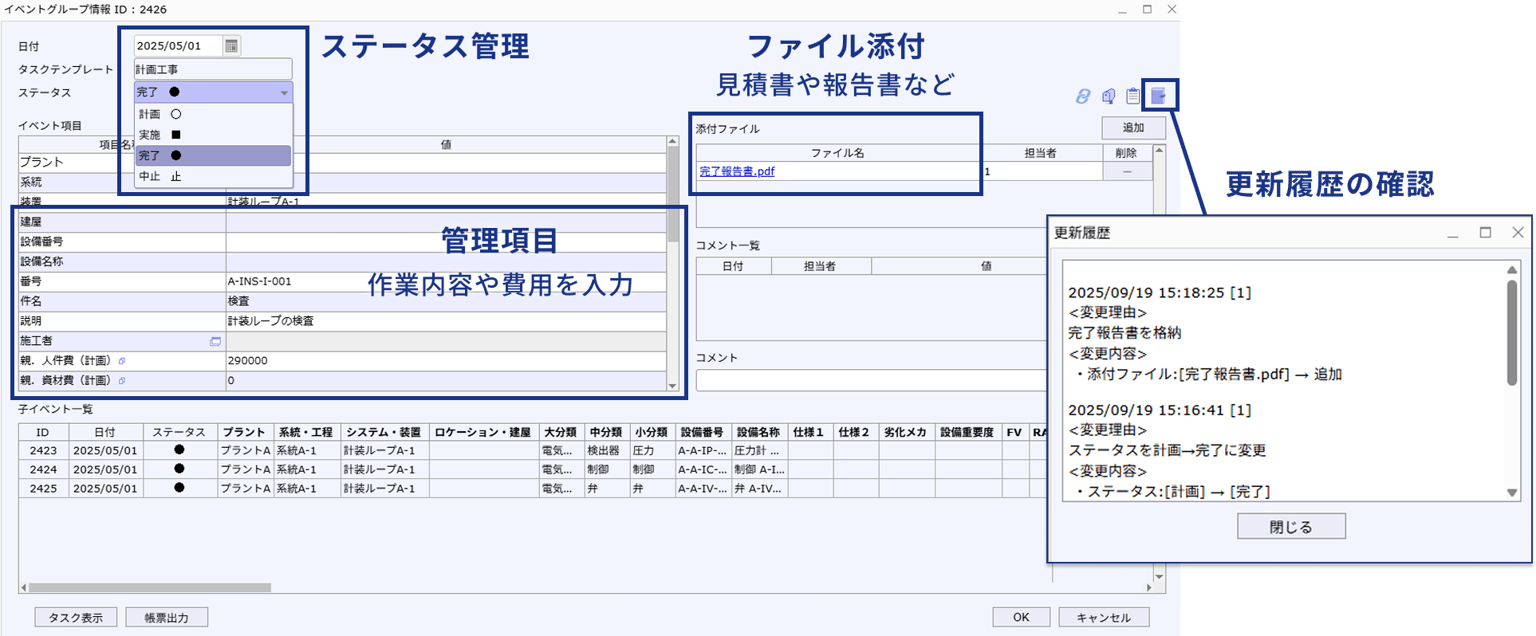
Task: Click the 大分類 column header in child events
Action: [x=564, y=432]
